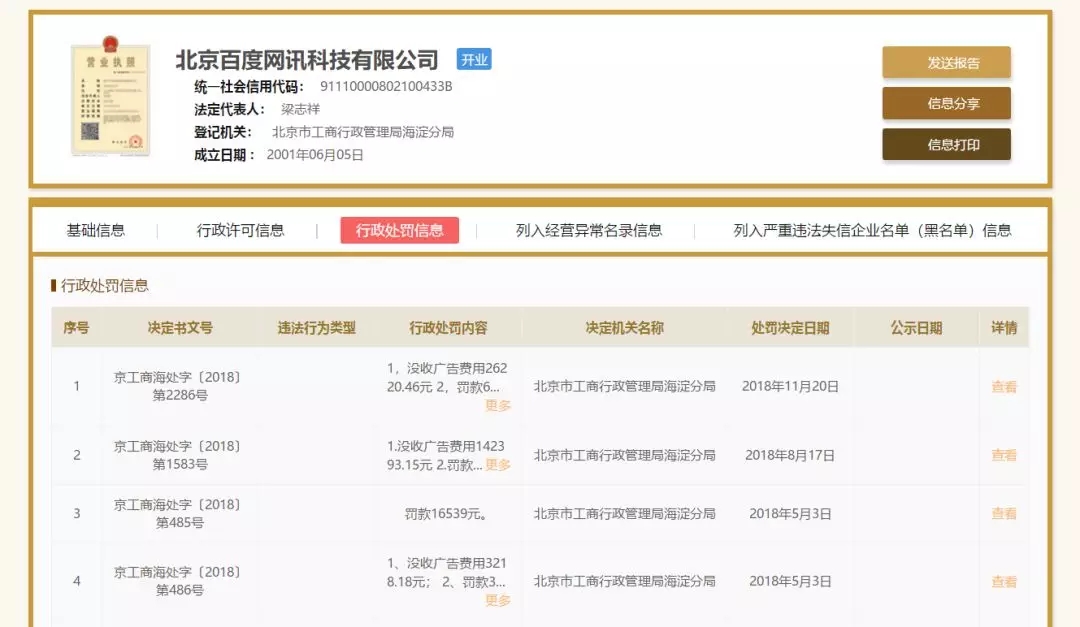Image resolution: width=1080 pixels, height=627 pixels.
Task: Click 2018年5月3日 in the 第485号 row
Action: coord(790,513)
